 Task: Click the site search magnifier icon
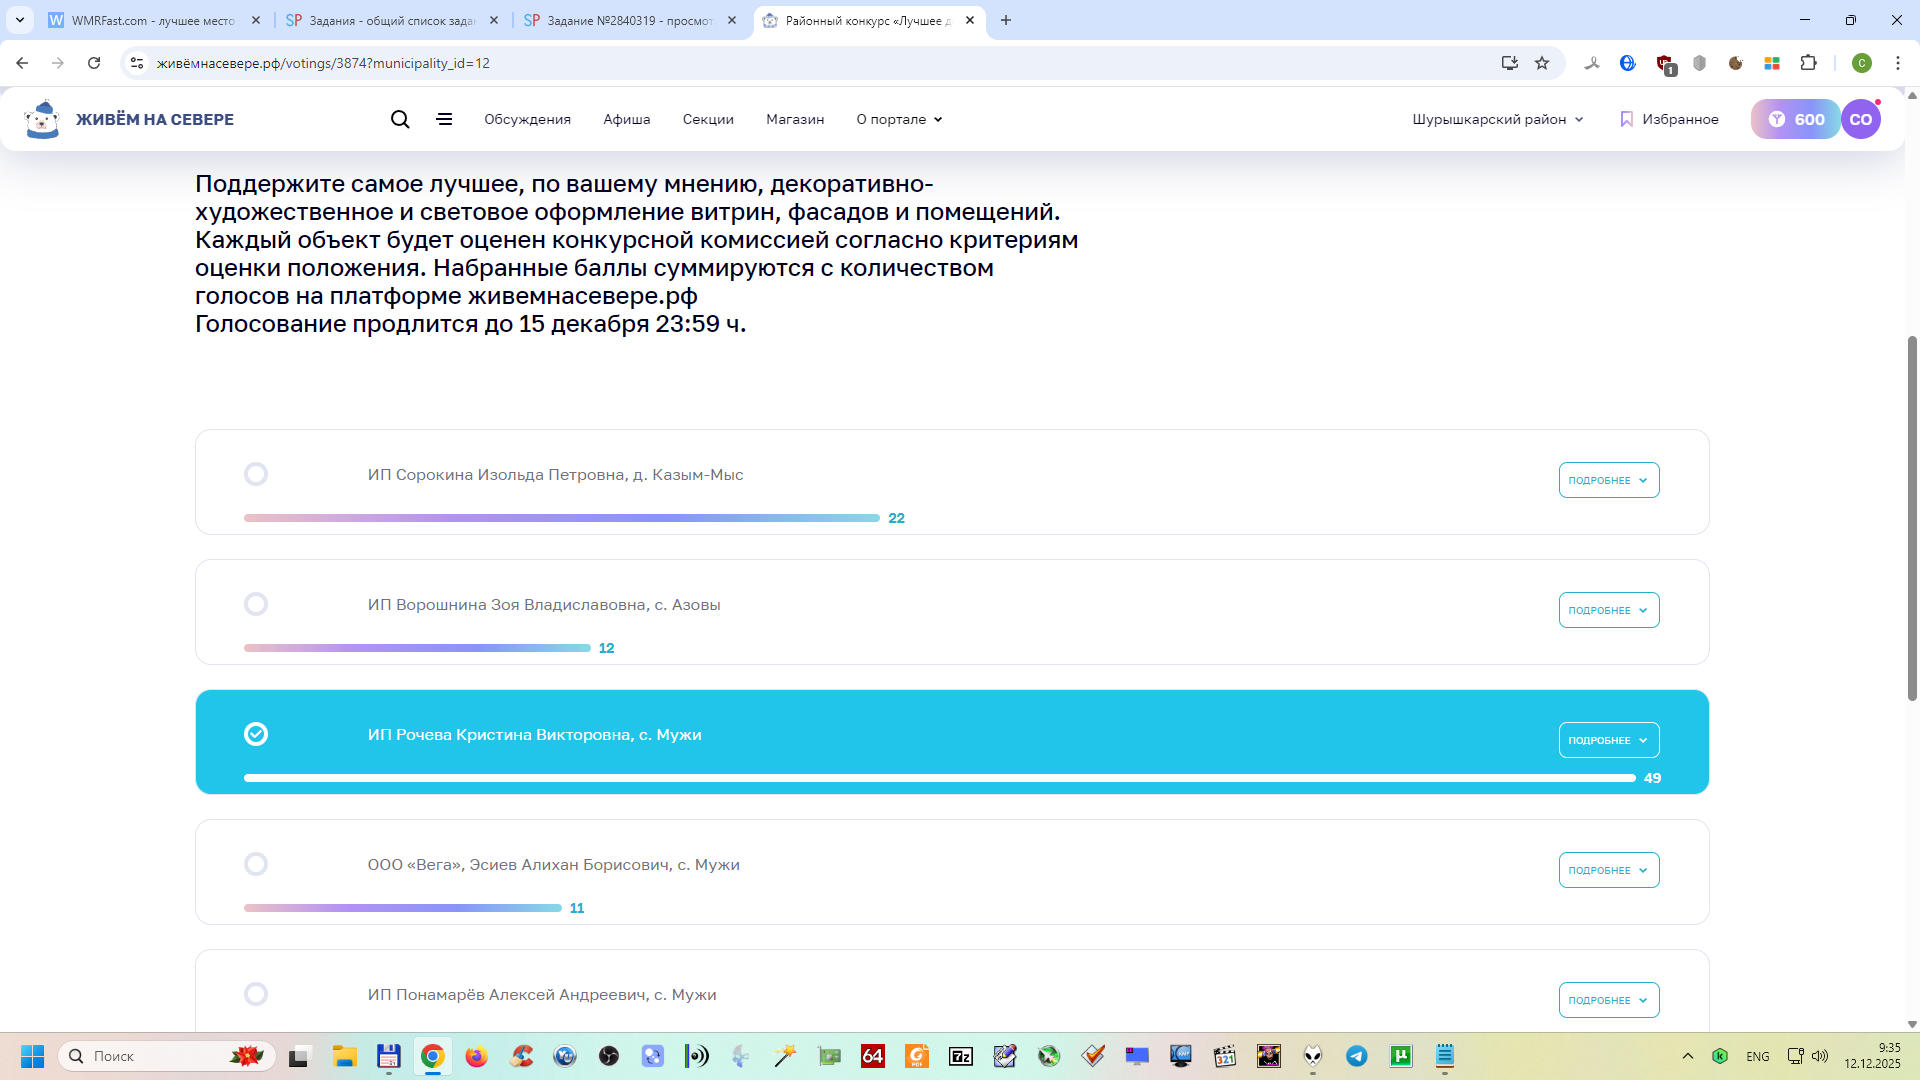(x=400, y=119)
